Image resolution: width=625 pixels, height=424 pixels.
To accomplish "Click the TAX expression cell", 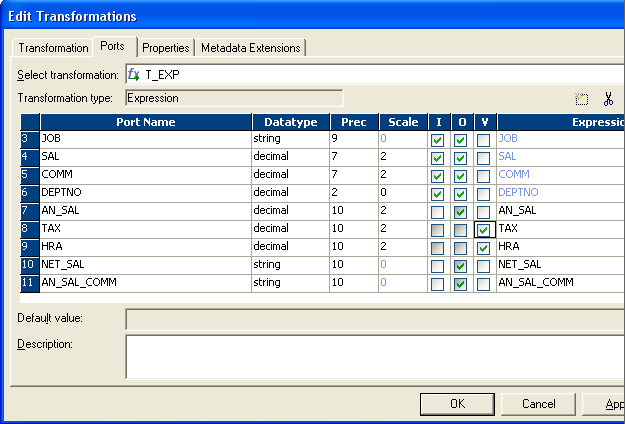I will pyautogui.click(x=561, y=230).
